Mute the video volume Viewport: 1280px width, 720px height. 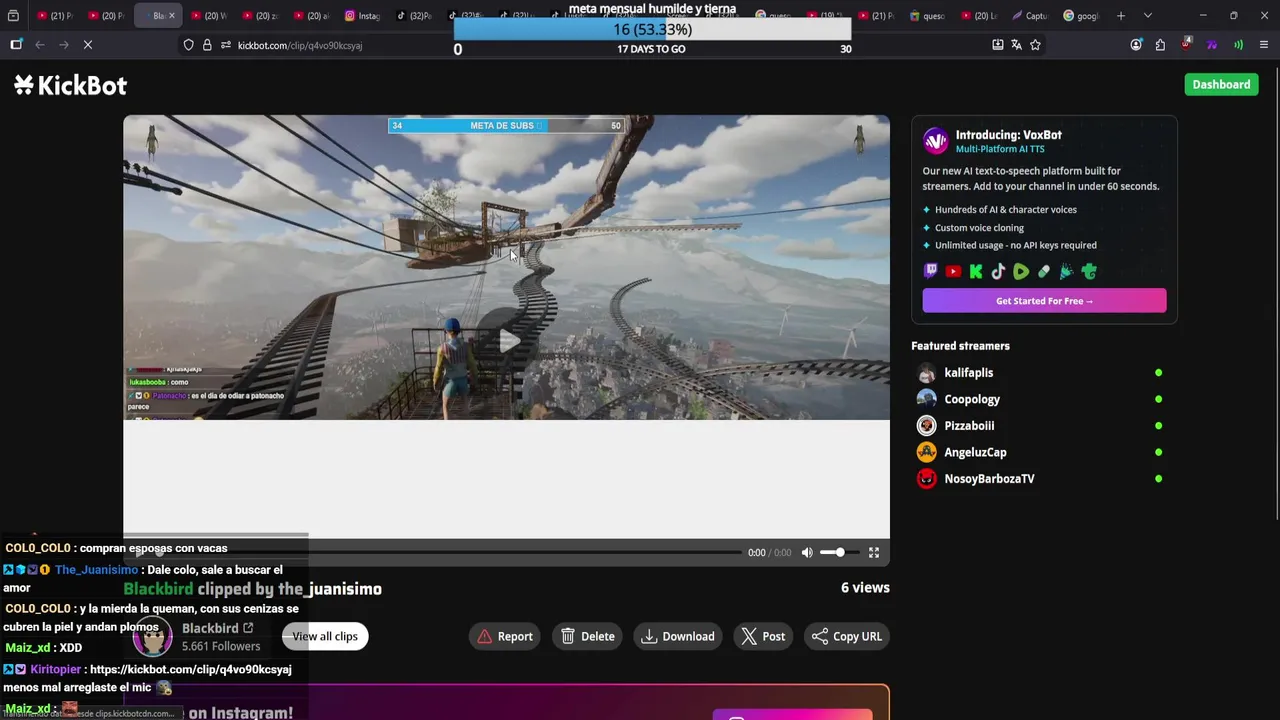[x=807, y=552]
